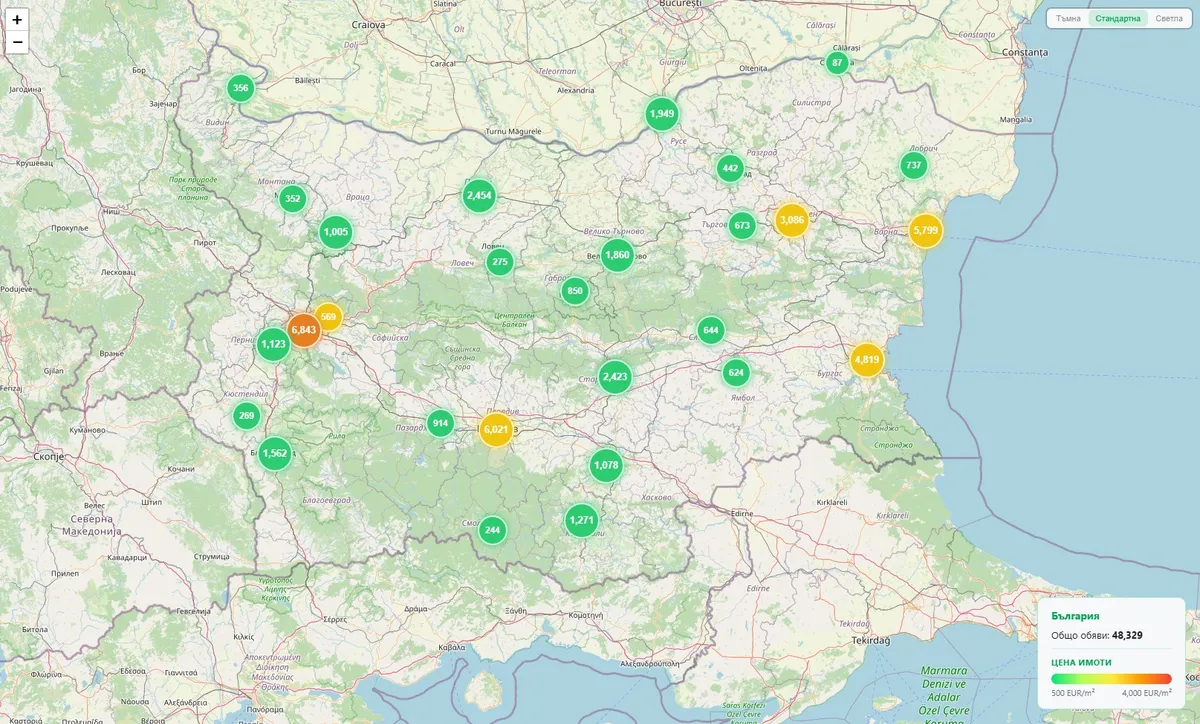The width and height of the screenshot is (1200, 724).
Task: Click the Общо обяви 48,329 total count
Action: click(1095, 635)
